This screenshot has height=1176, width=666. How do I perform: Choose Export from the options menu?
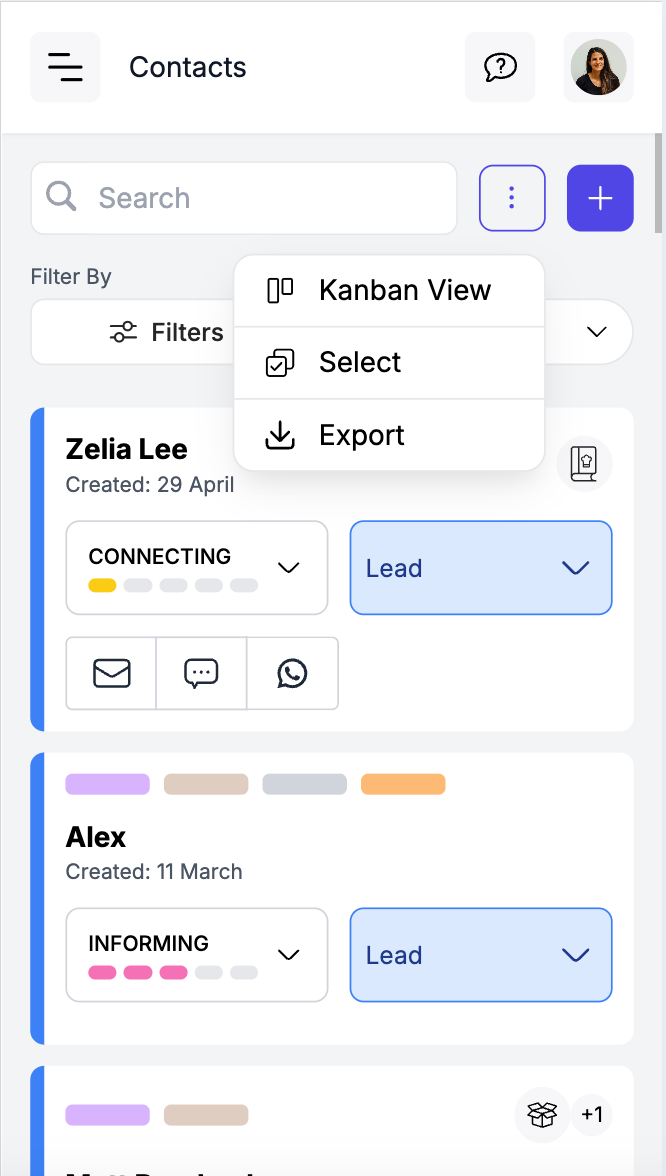pos(389,435)
